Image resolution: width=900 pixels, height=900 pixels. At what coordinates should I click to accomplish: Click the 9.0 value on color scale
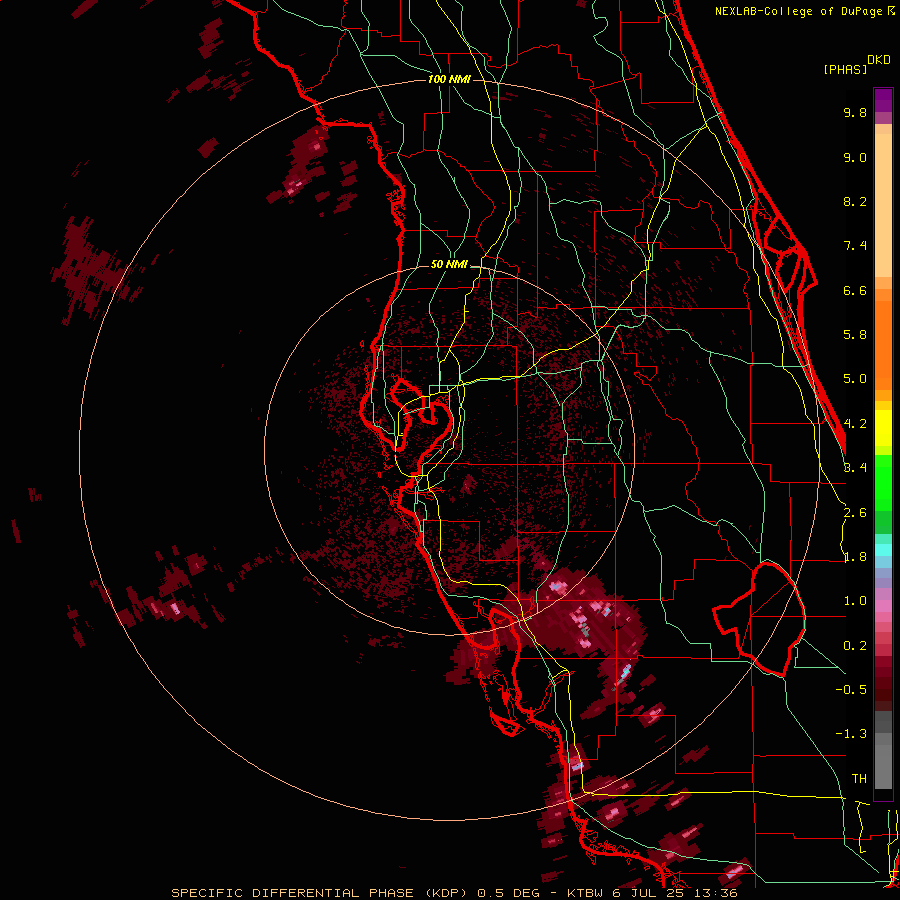[x=855, y=157]
